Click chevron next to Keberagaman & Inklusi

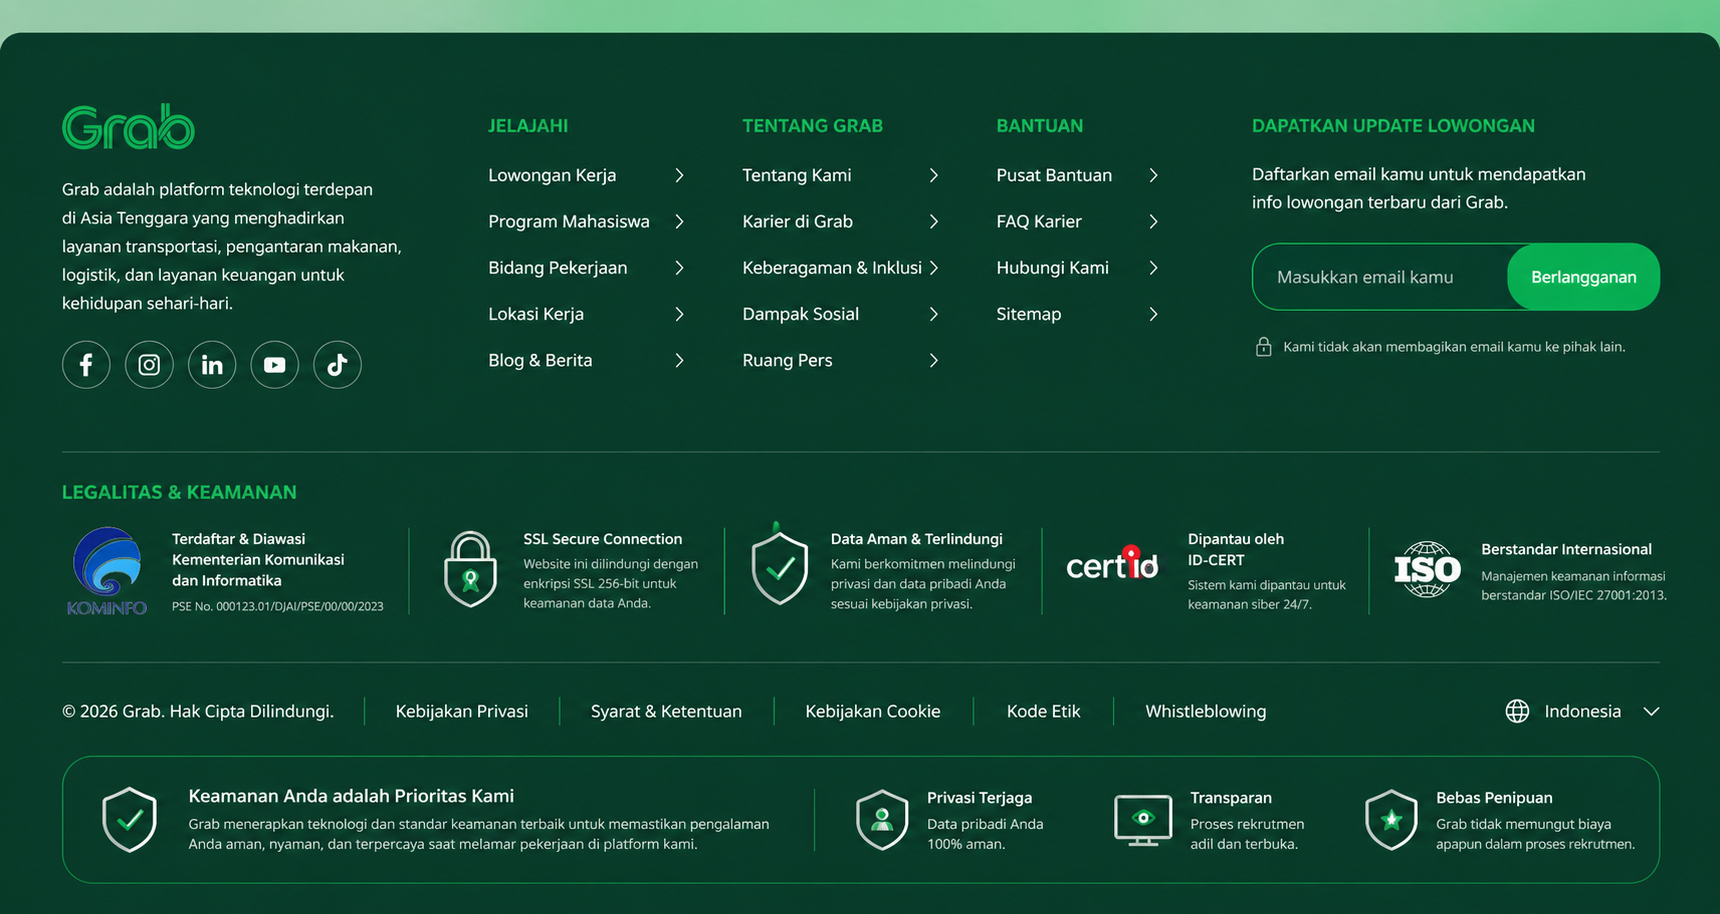934,268
